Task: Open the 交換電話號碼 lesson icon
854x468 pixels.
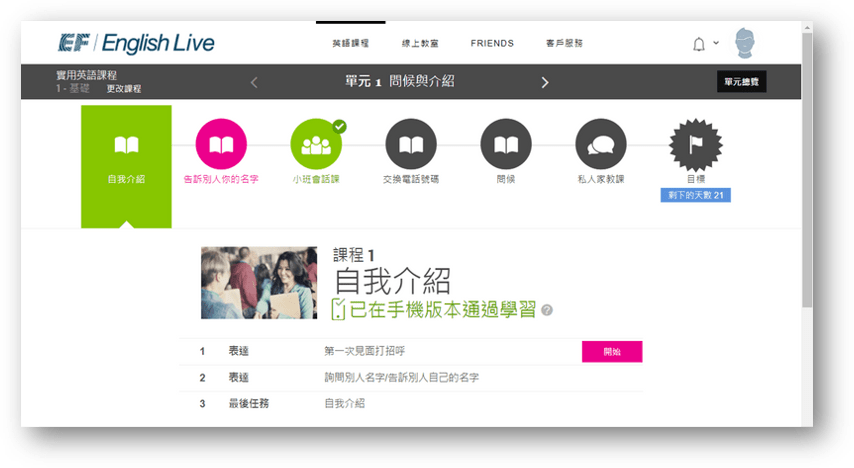Action: click(410, 144)
